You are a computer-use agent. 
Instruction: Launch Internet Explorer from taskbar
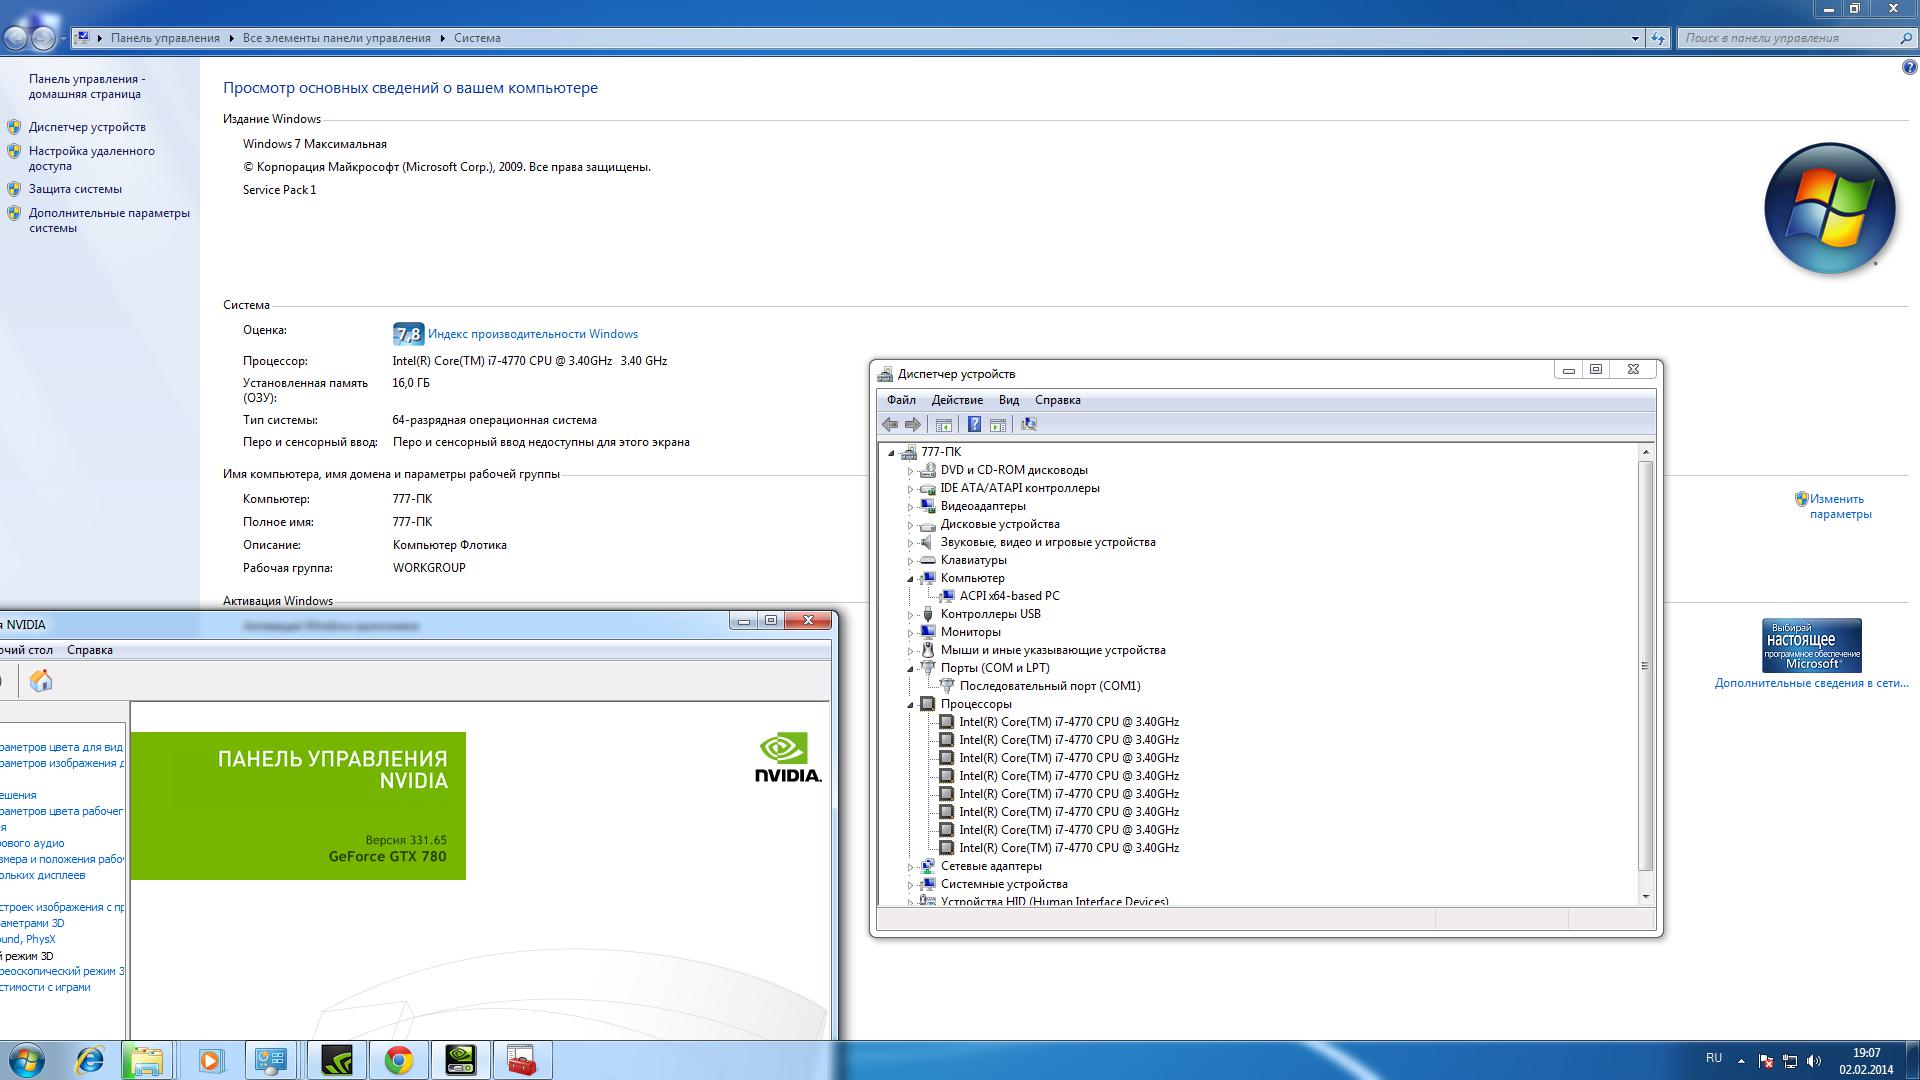tap(90, 1060)
